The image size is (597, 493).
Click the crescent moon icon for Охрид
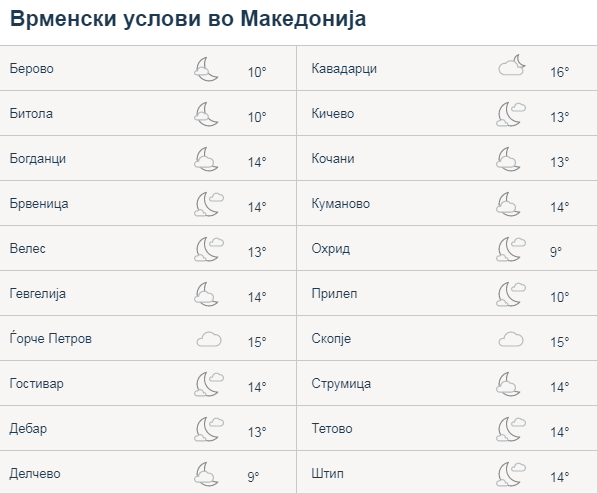[x=511, y=249]
